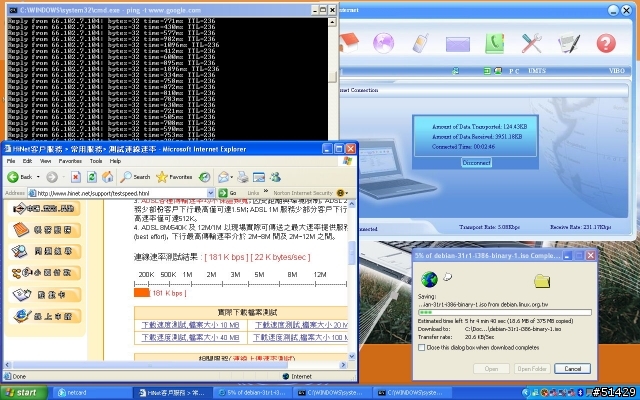Click the IE page scroll down arrow

352,356
